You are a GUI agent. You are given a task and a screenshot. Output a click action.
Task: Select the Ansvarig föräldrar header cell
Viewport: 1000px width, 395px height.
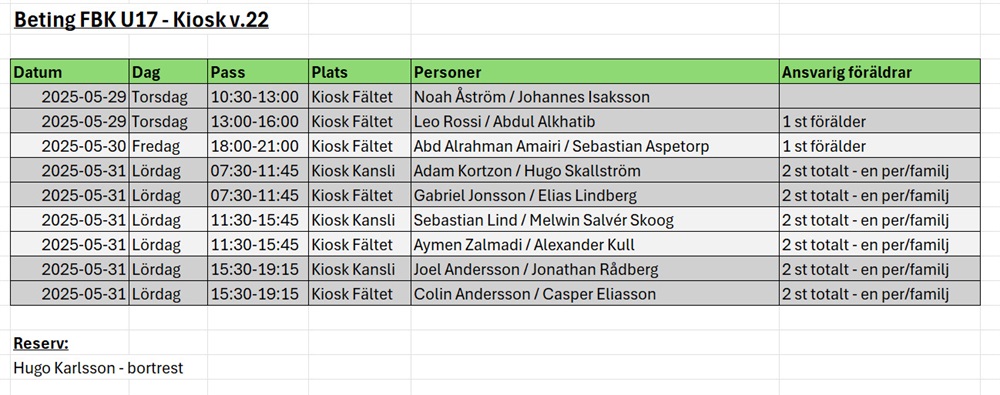point(879,71)
